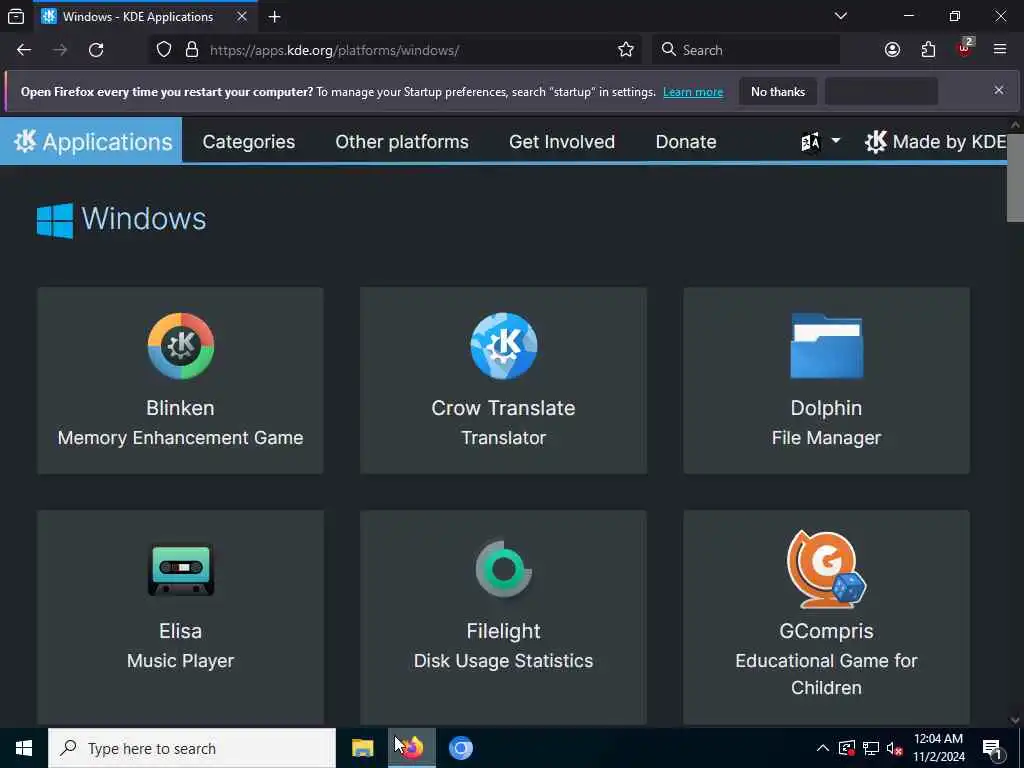Open the Categories menu

pos(249,142)
